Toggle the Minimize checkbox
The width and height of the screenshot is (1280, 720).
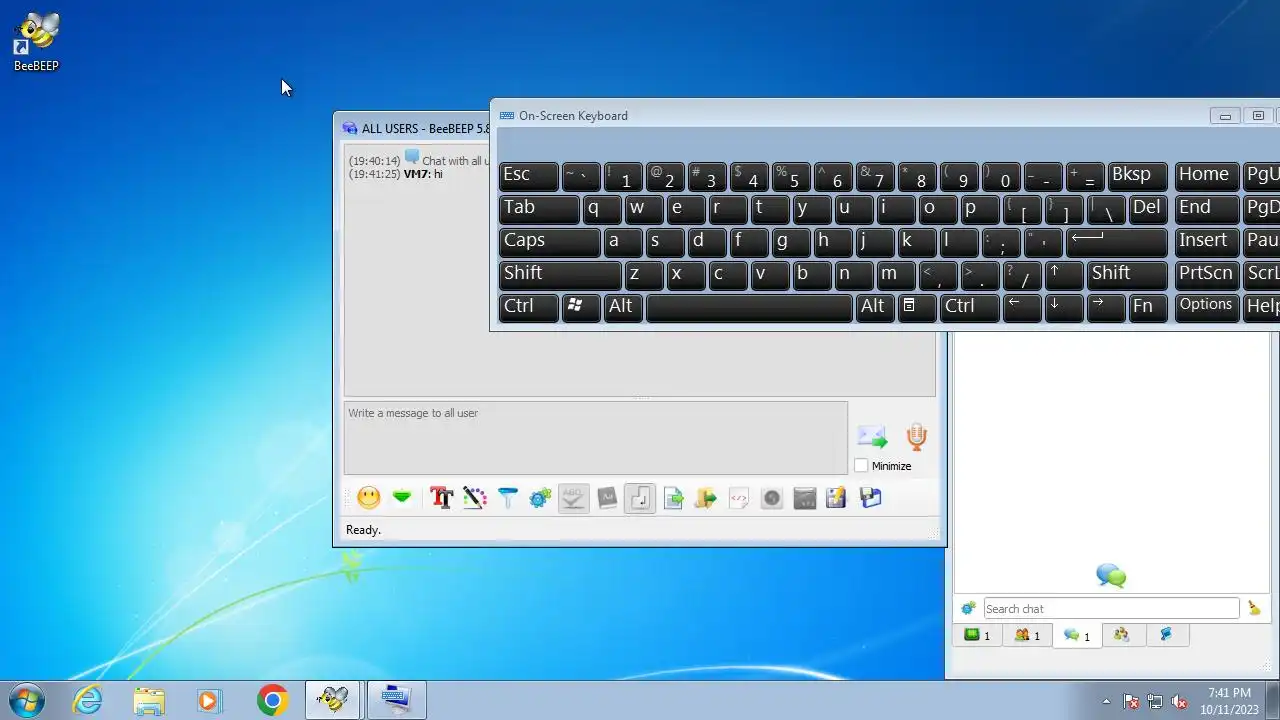[x=861, y=466]
